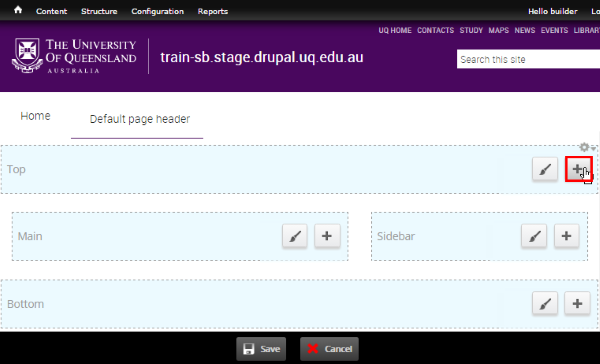Click the train-sb.stage.drupal.uq.edu.au site title
Image resolution: width=600 pixels, height=364 pixels.
point(262,57)
